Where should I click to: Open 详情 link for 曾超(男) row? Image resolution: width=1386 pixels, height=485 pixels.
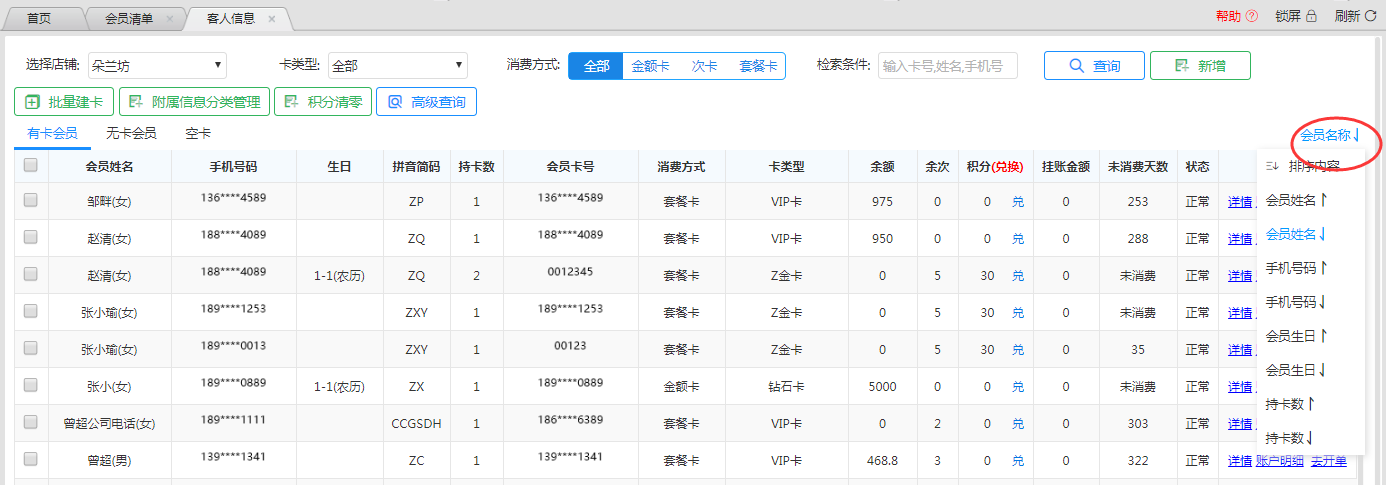tap(1240, 461)
